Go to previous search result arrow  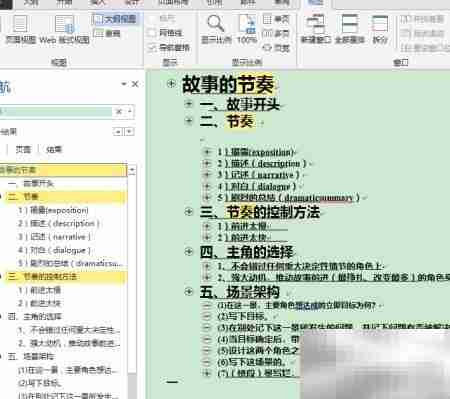click(x=117, y=132)
